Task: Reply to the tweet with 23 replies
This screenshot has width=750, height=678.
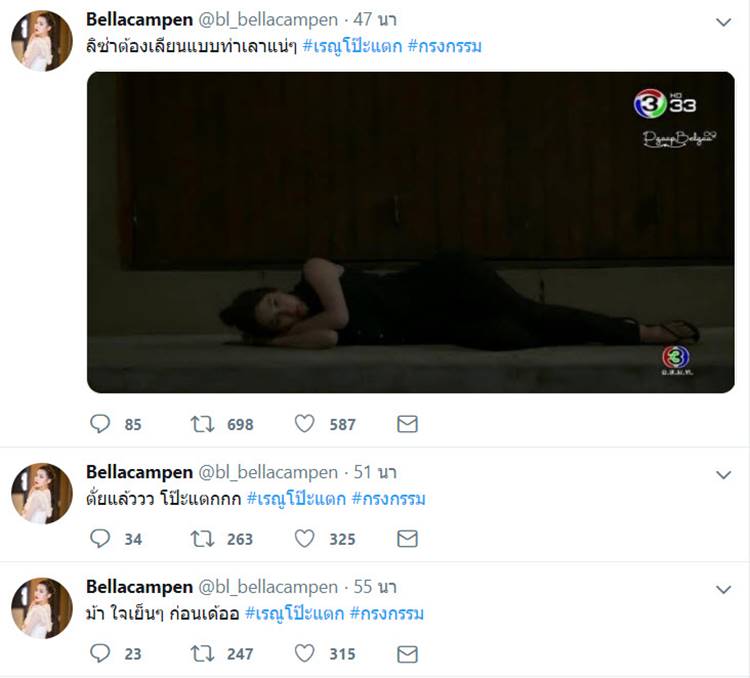Action: pos(100,654)
